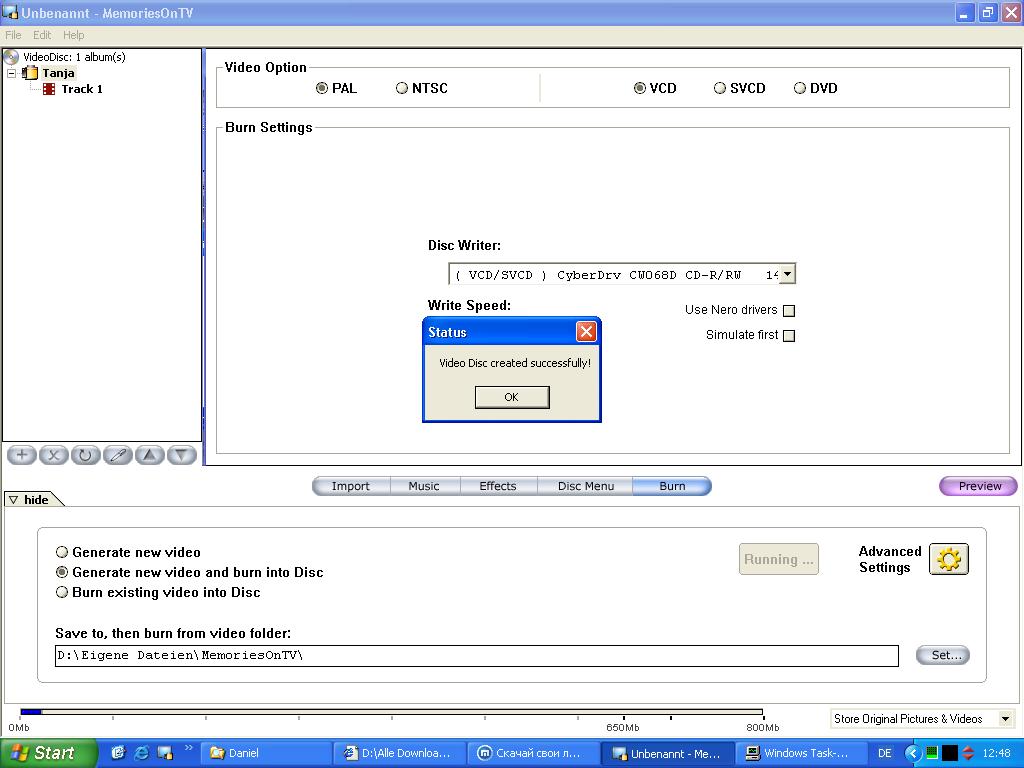Switch to the Import tab
This screenshot has width=1024, height=768.
[x=351, y=486]
